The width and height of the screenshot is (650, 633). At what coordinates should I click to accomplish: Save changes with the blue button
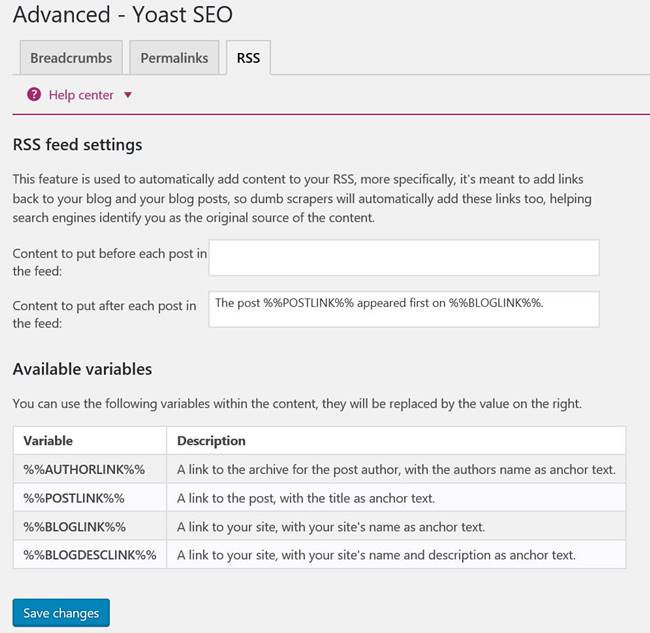(x=61, y=613)
